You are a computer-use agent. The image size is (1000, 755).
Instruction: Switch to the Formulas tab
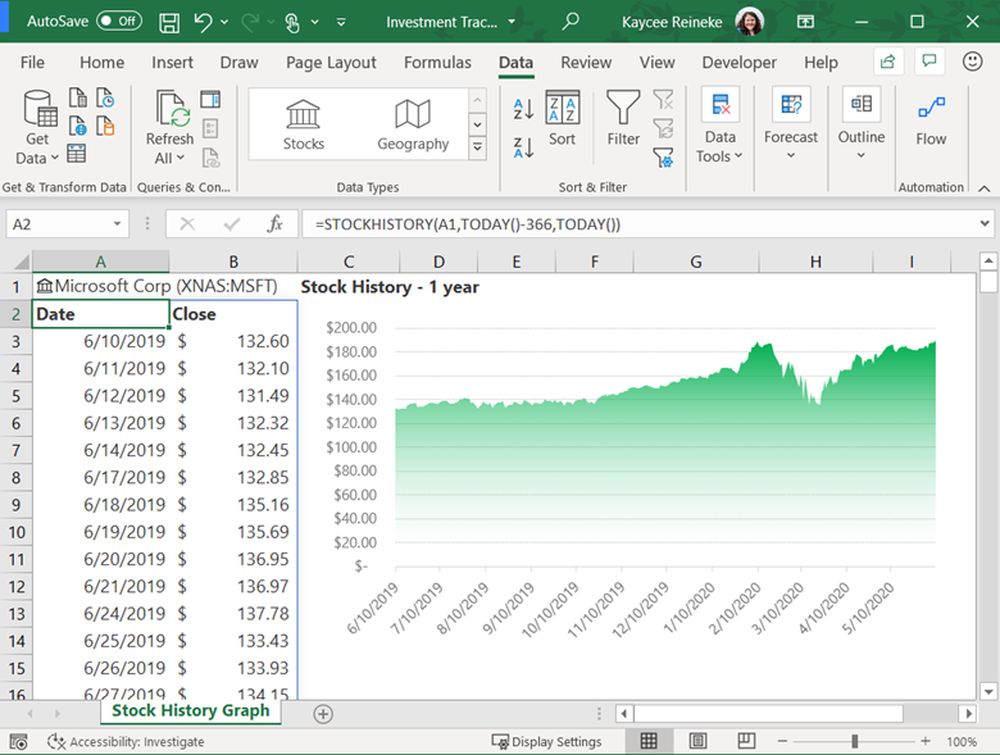pos(437,62)
